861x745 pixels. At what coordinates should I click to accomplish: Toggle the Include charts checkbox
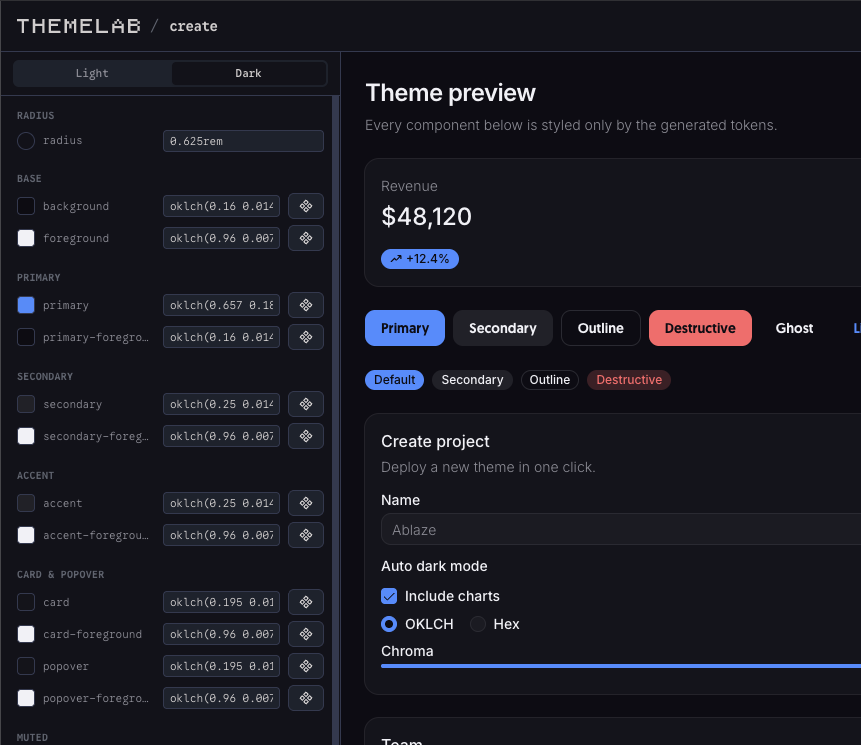click(389, 596)
